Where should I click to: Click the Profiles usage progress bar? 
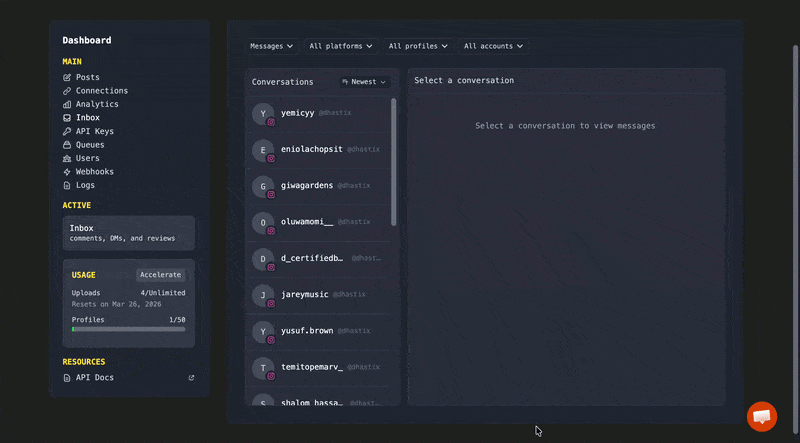[x=129, y=329]
